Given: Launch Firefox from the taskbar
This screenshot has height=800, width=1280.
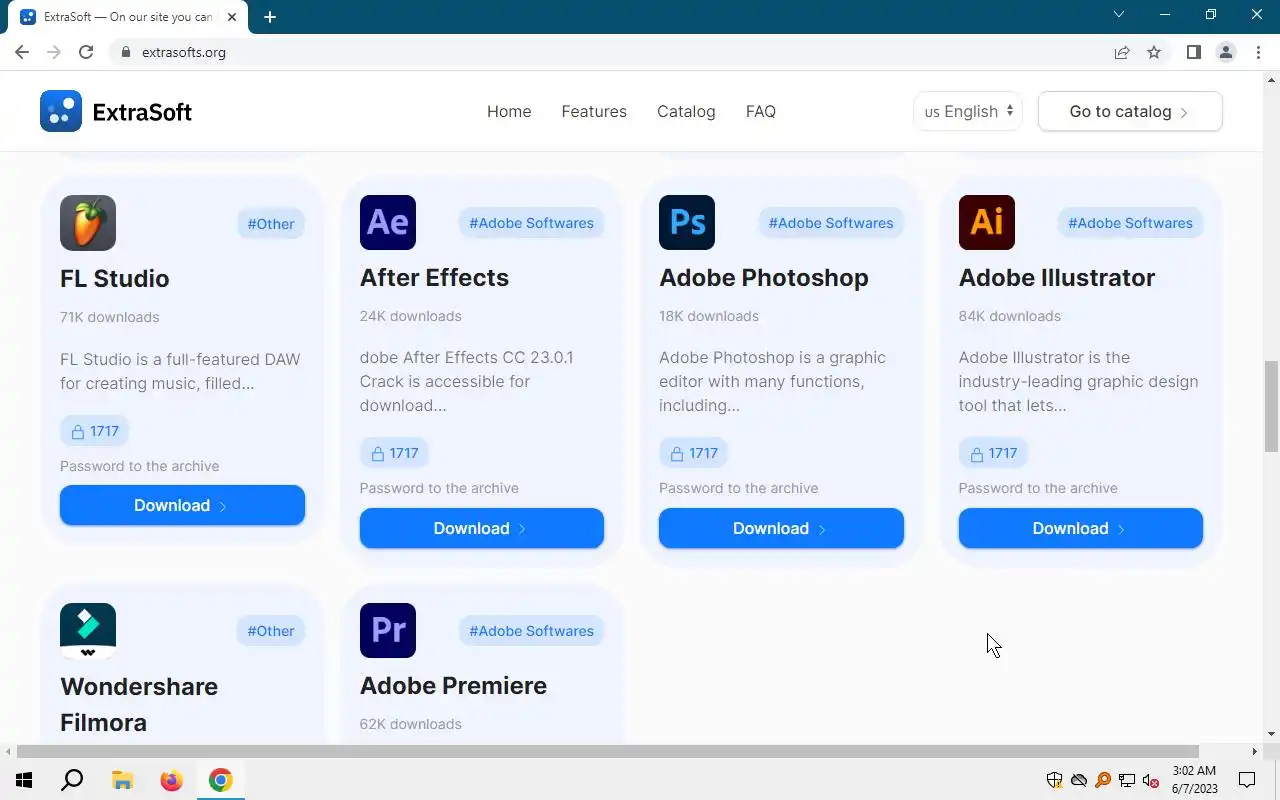Looking at the screenshot, I should 171,780.
